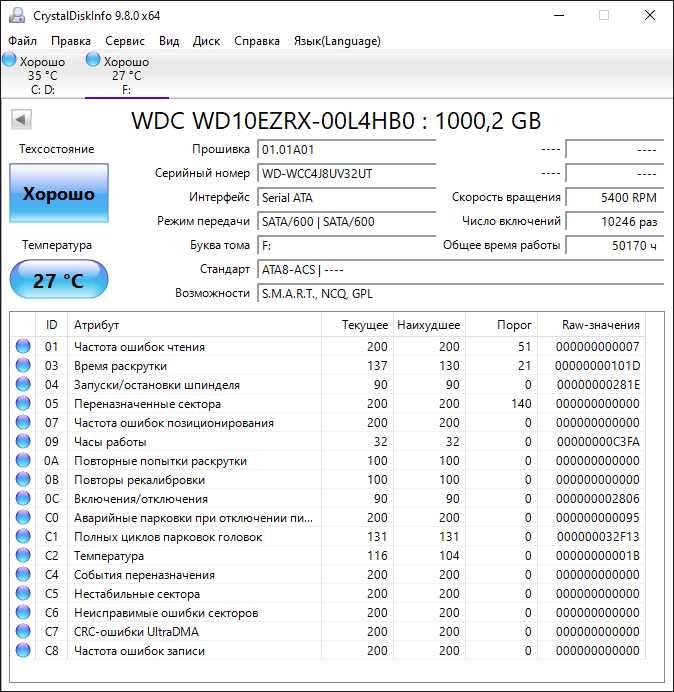Click the Атрибут column header
Image resolution: width=674 pixels, height=692 pixels.
(195, 325)
